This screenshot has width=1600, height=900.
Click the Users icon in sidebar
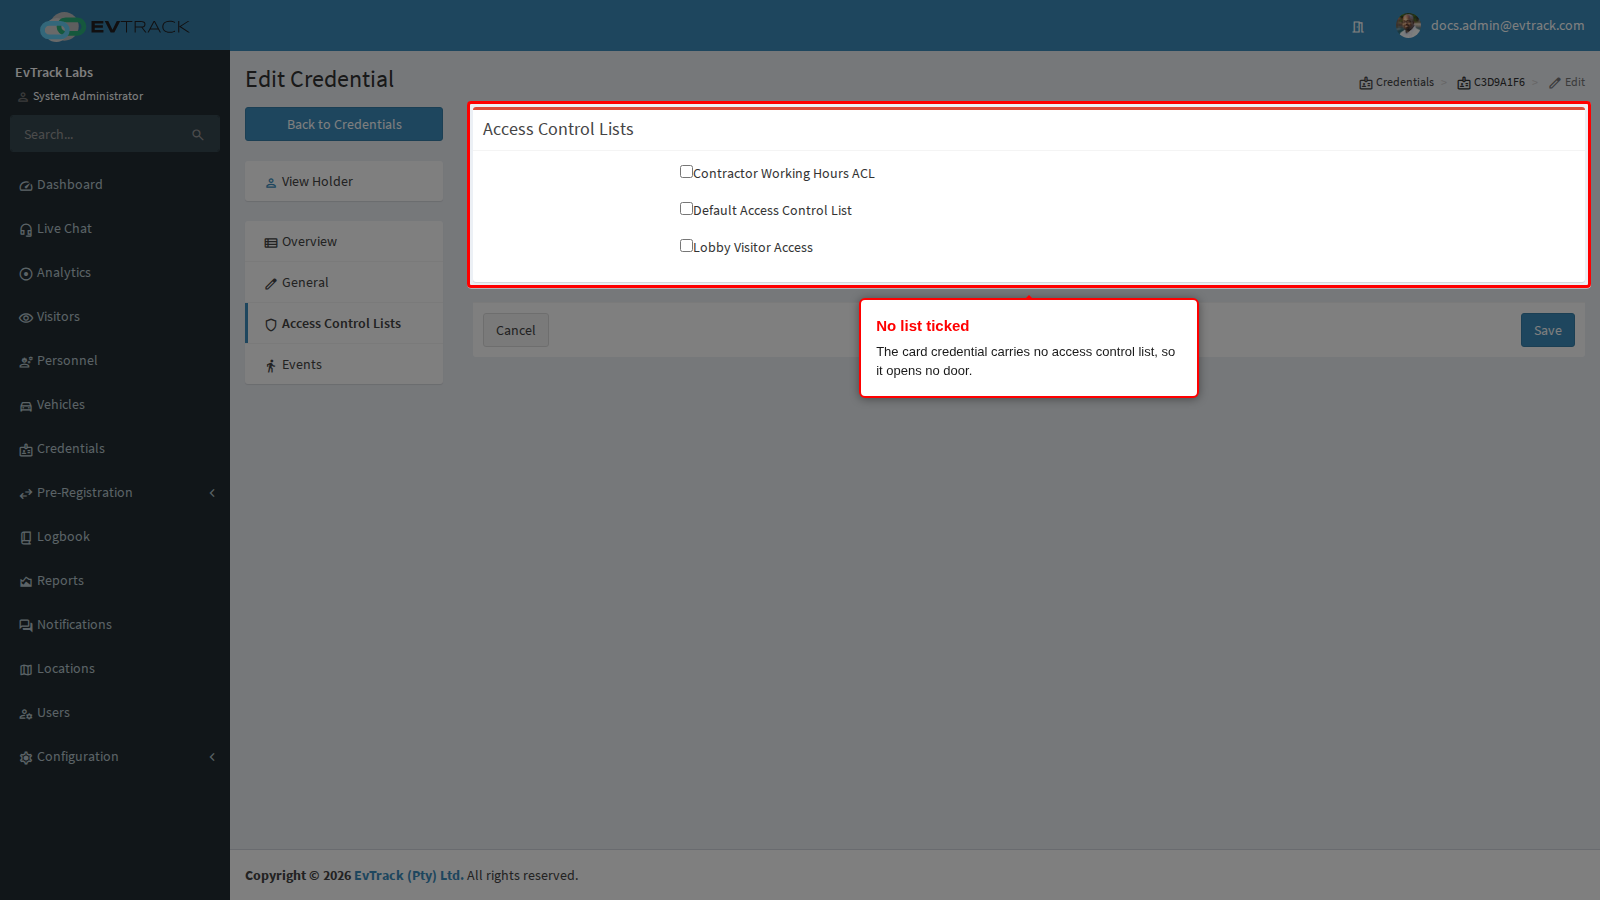pyautogui.click(x=26, y=714)
